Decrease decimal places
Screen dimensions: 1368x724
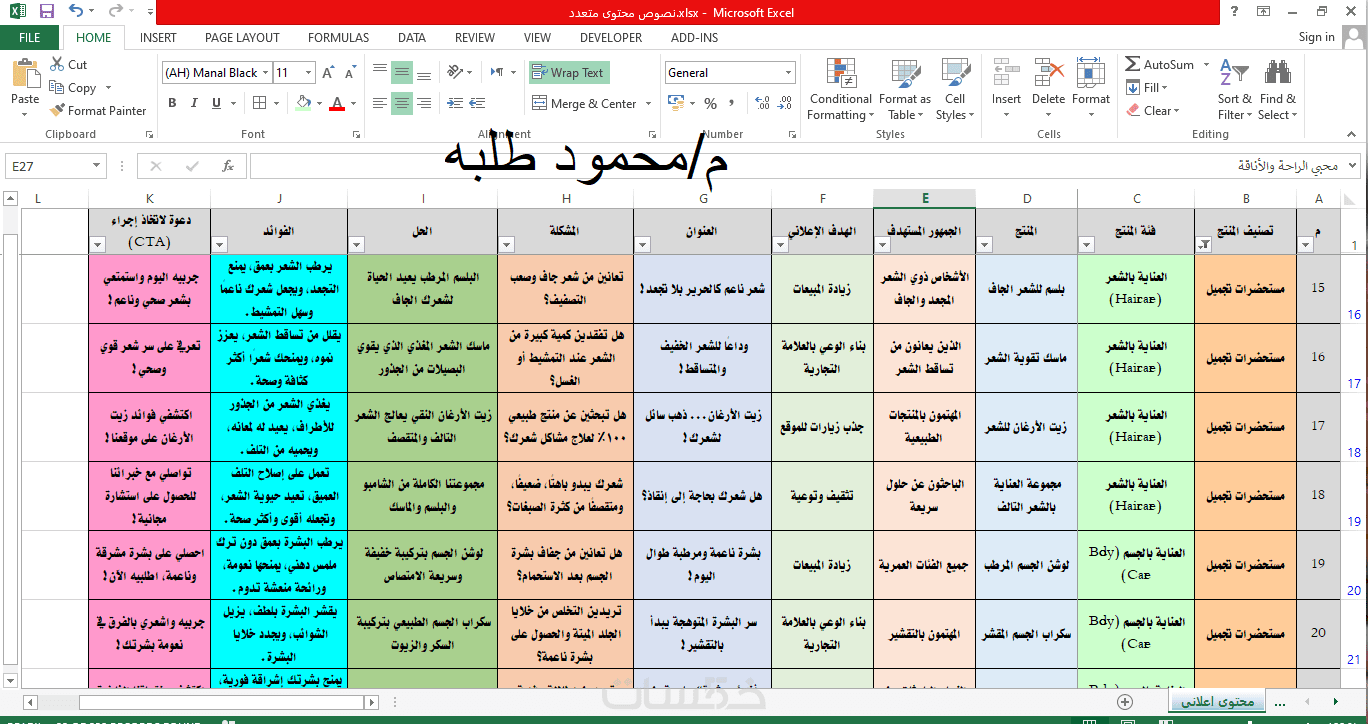787,103
